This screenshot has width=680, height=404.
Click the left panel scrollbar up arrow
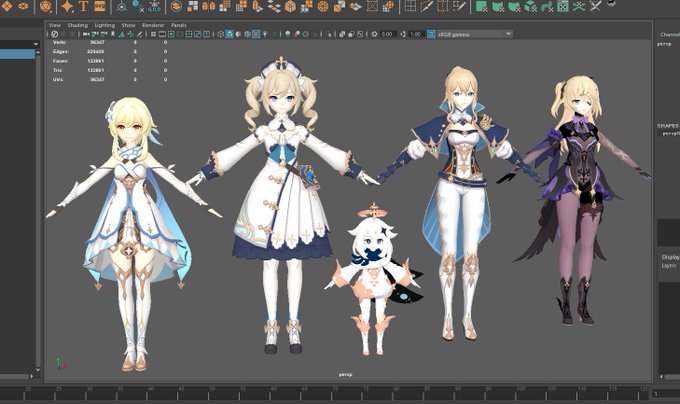pyautogui.click(x=38, y=52)
